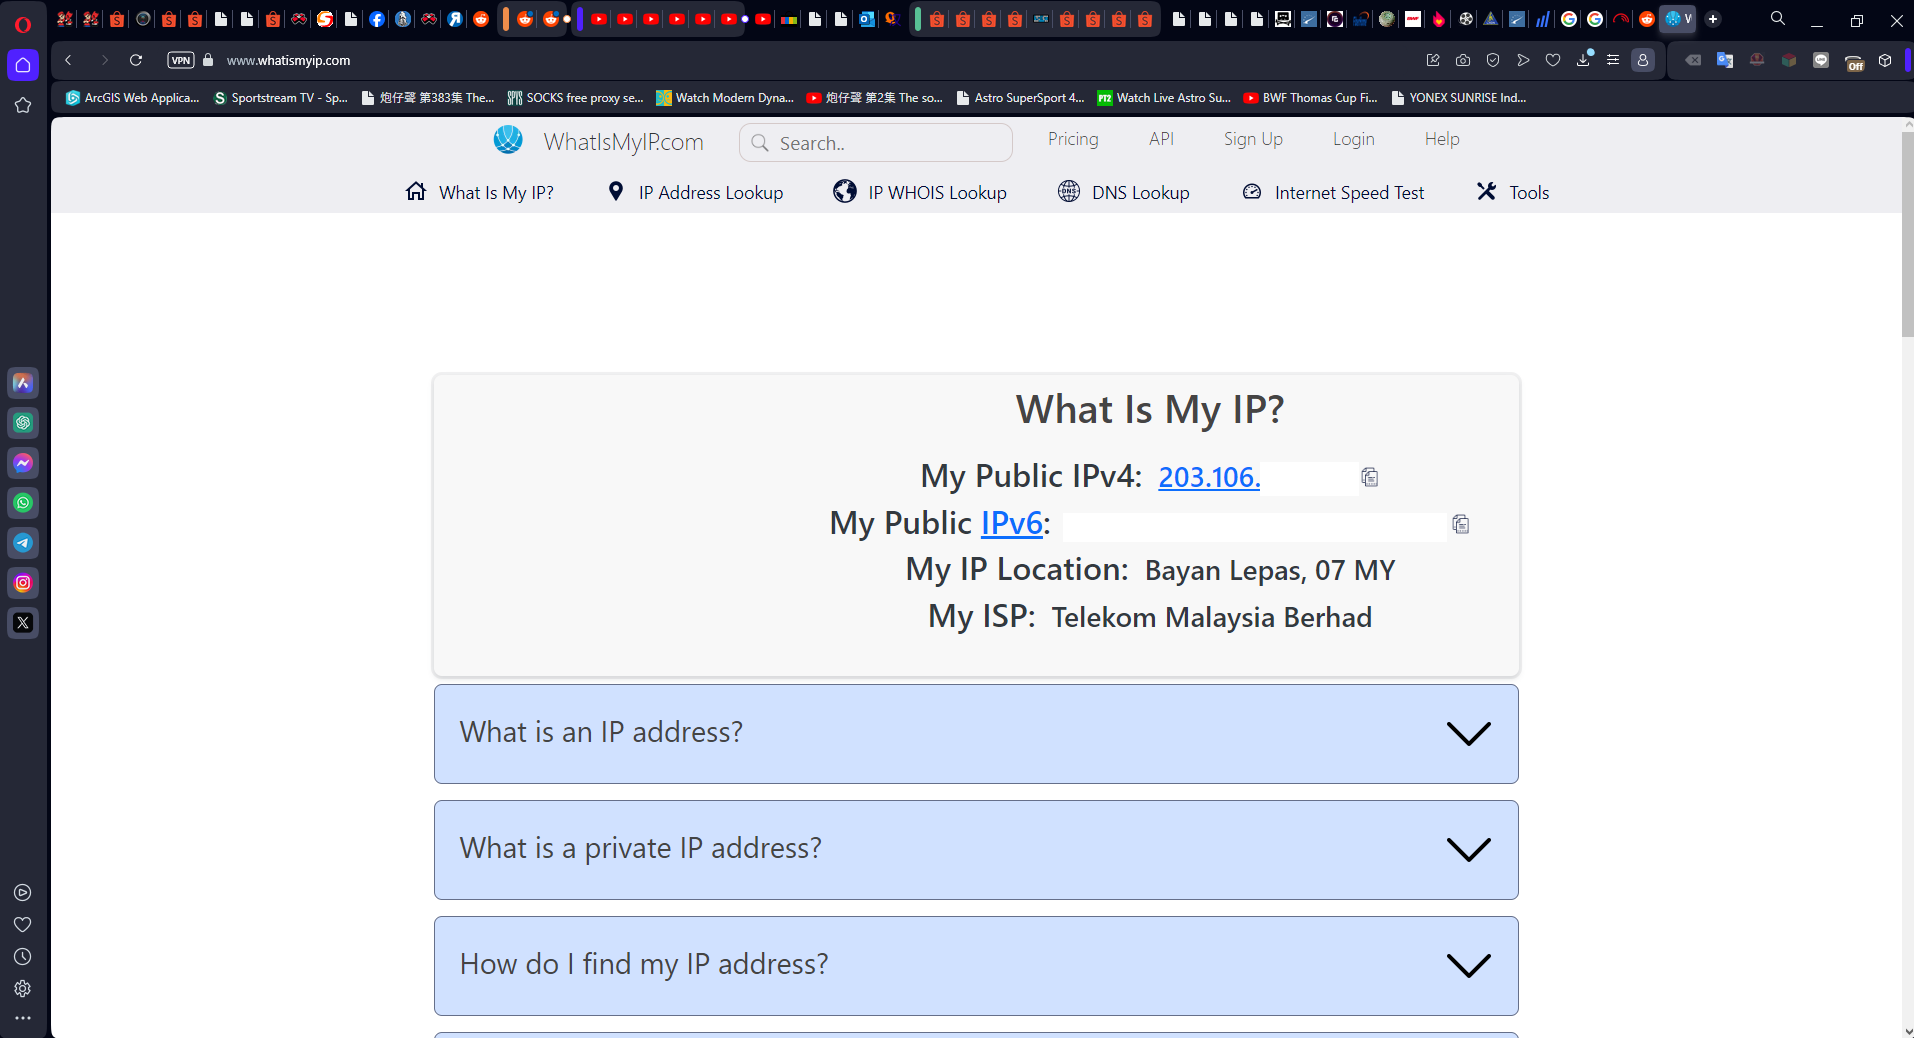1920x1038 pixels.
Task: Click the page vertical scrollbar thumb
Action: [x=1907, y=235]
